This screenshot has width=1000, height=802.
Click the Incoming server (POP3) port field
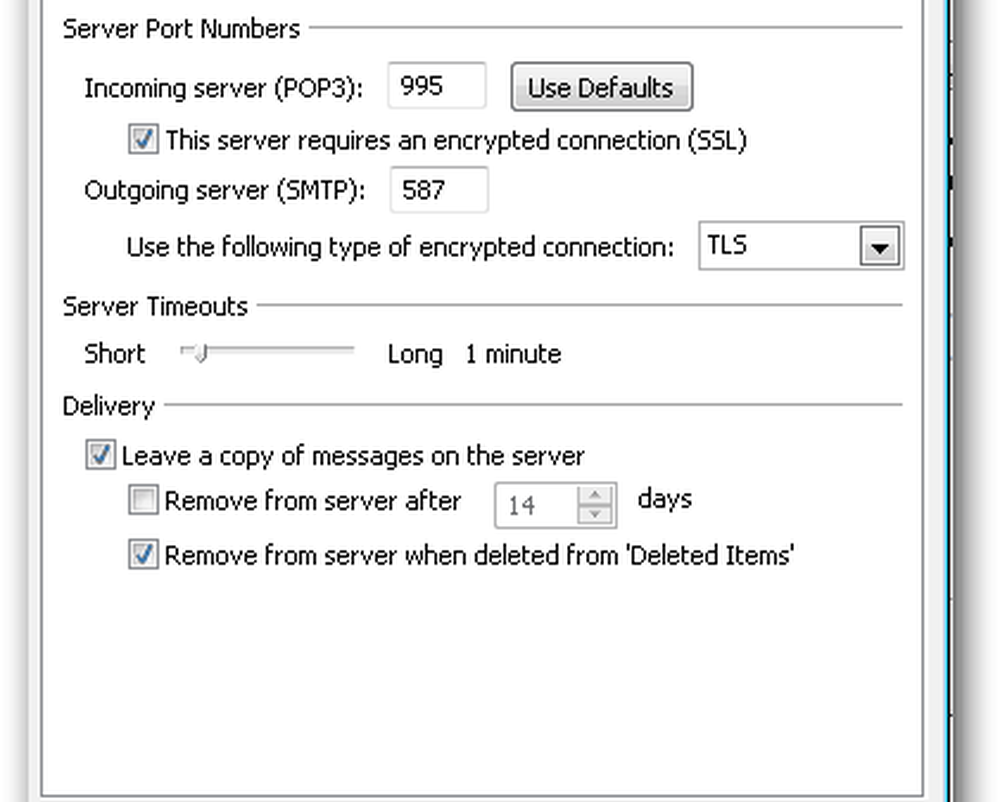click(436, 87)
